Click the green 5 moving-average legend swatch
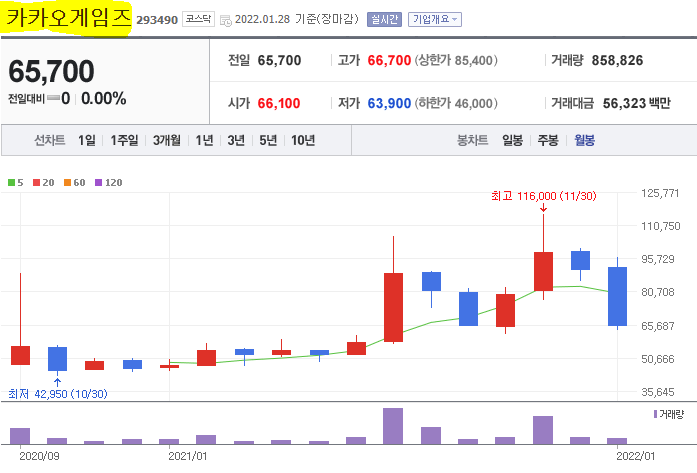Viewport: 697px width, 473px height. coord(12,183)
